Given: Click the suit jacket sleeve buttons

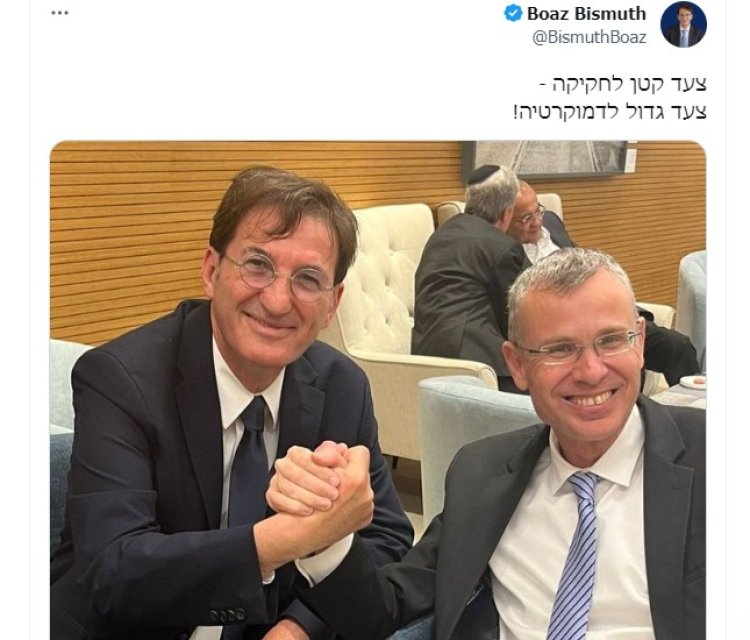Looking at the screenshot, I should 228,615.
